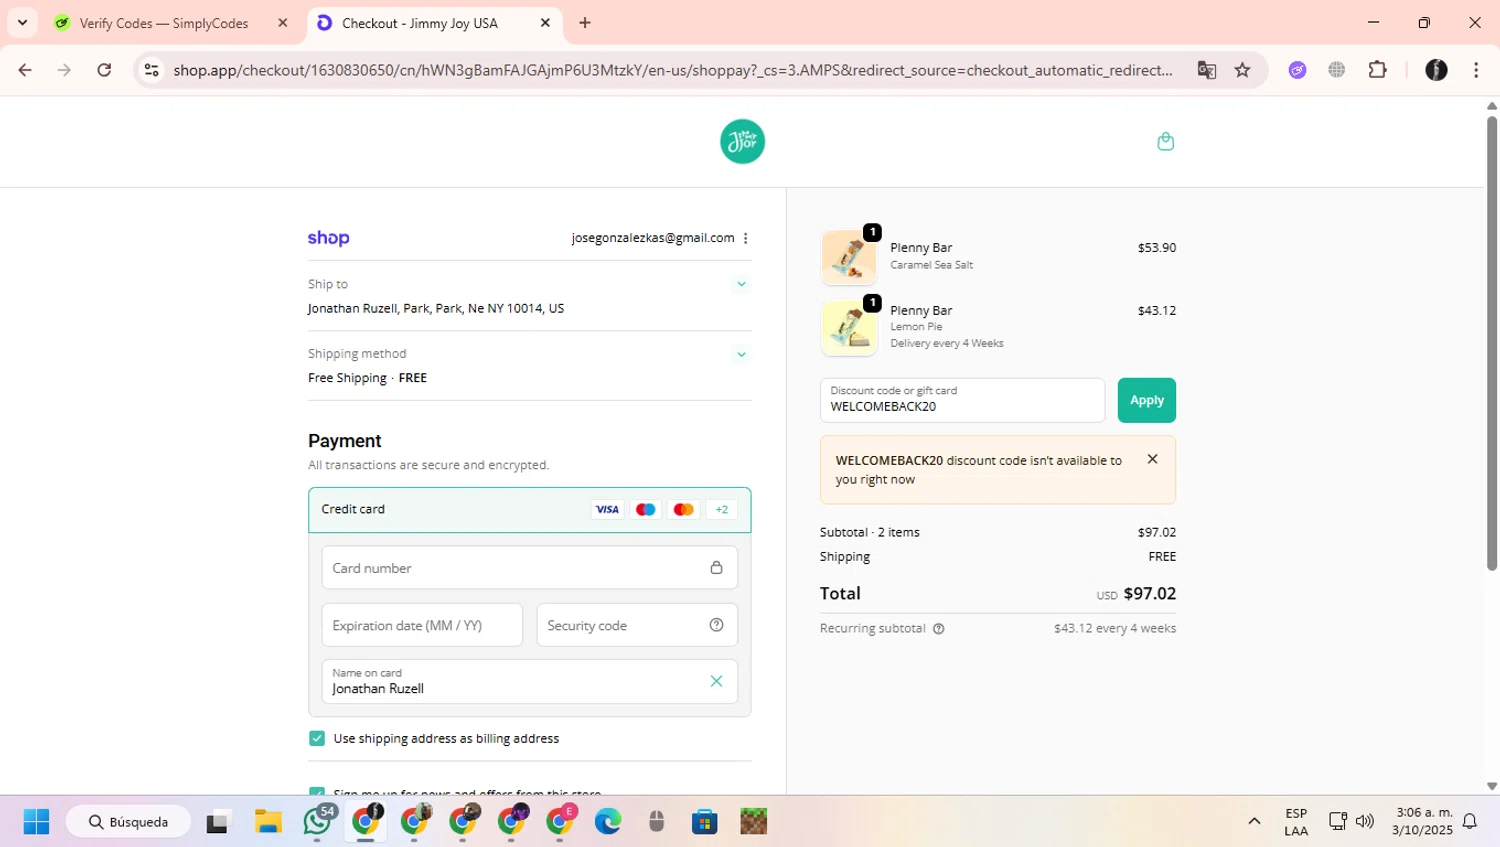The height and width of the screenshot is (847, 1500).
Task: Dismiss the WELCOMEBACK20 error message
Action: point(1152,459)
